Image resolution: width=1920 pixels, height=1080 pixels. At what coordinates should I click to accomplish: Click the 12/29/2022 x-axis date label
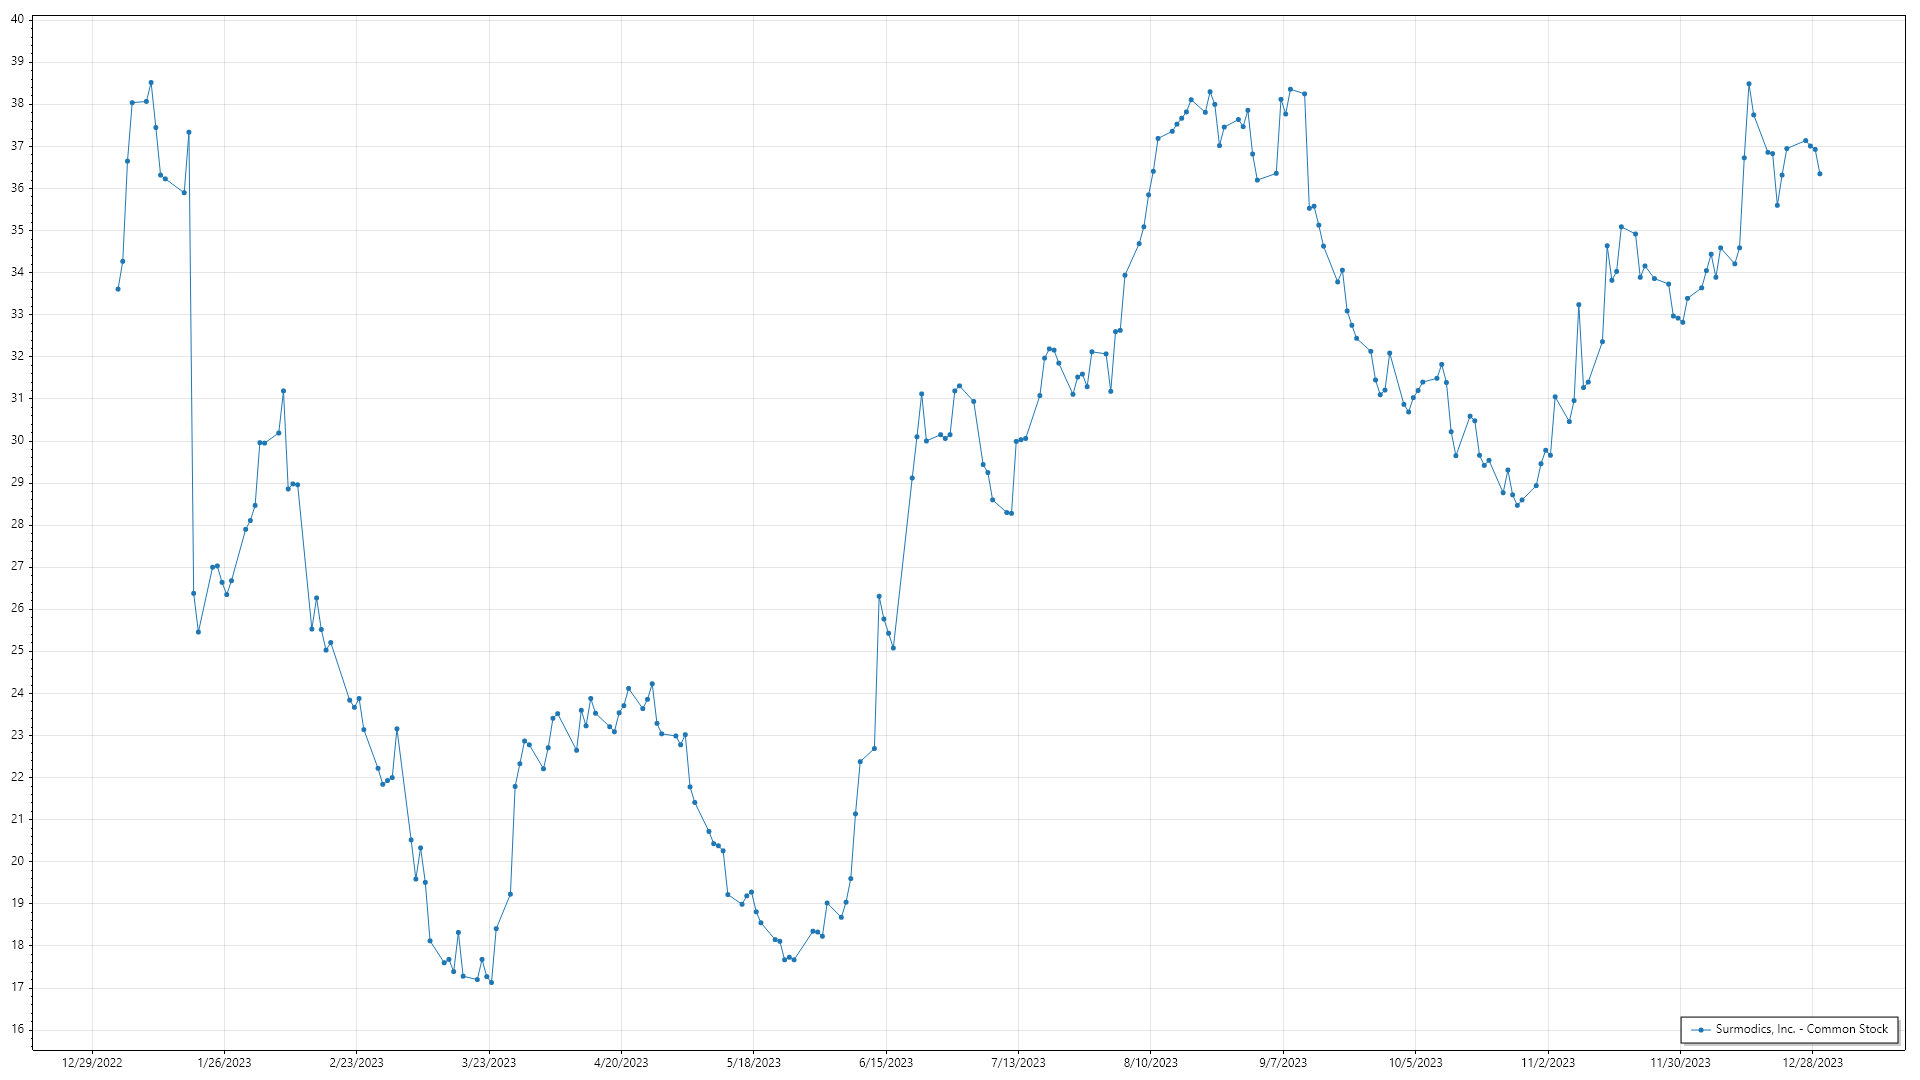pos(92,1063)
